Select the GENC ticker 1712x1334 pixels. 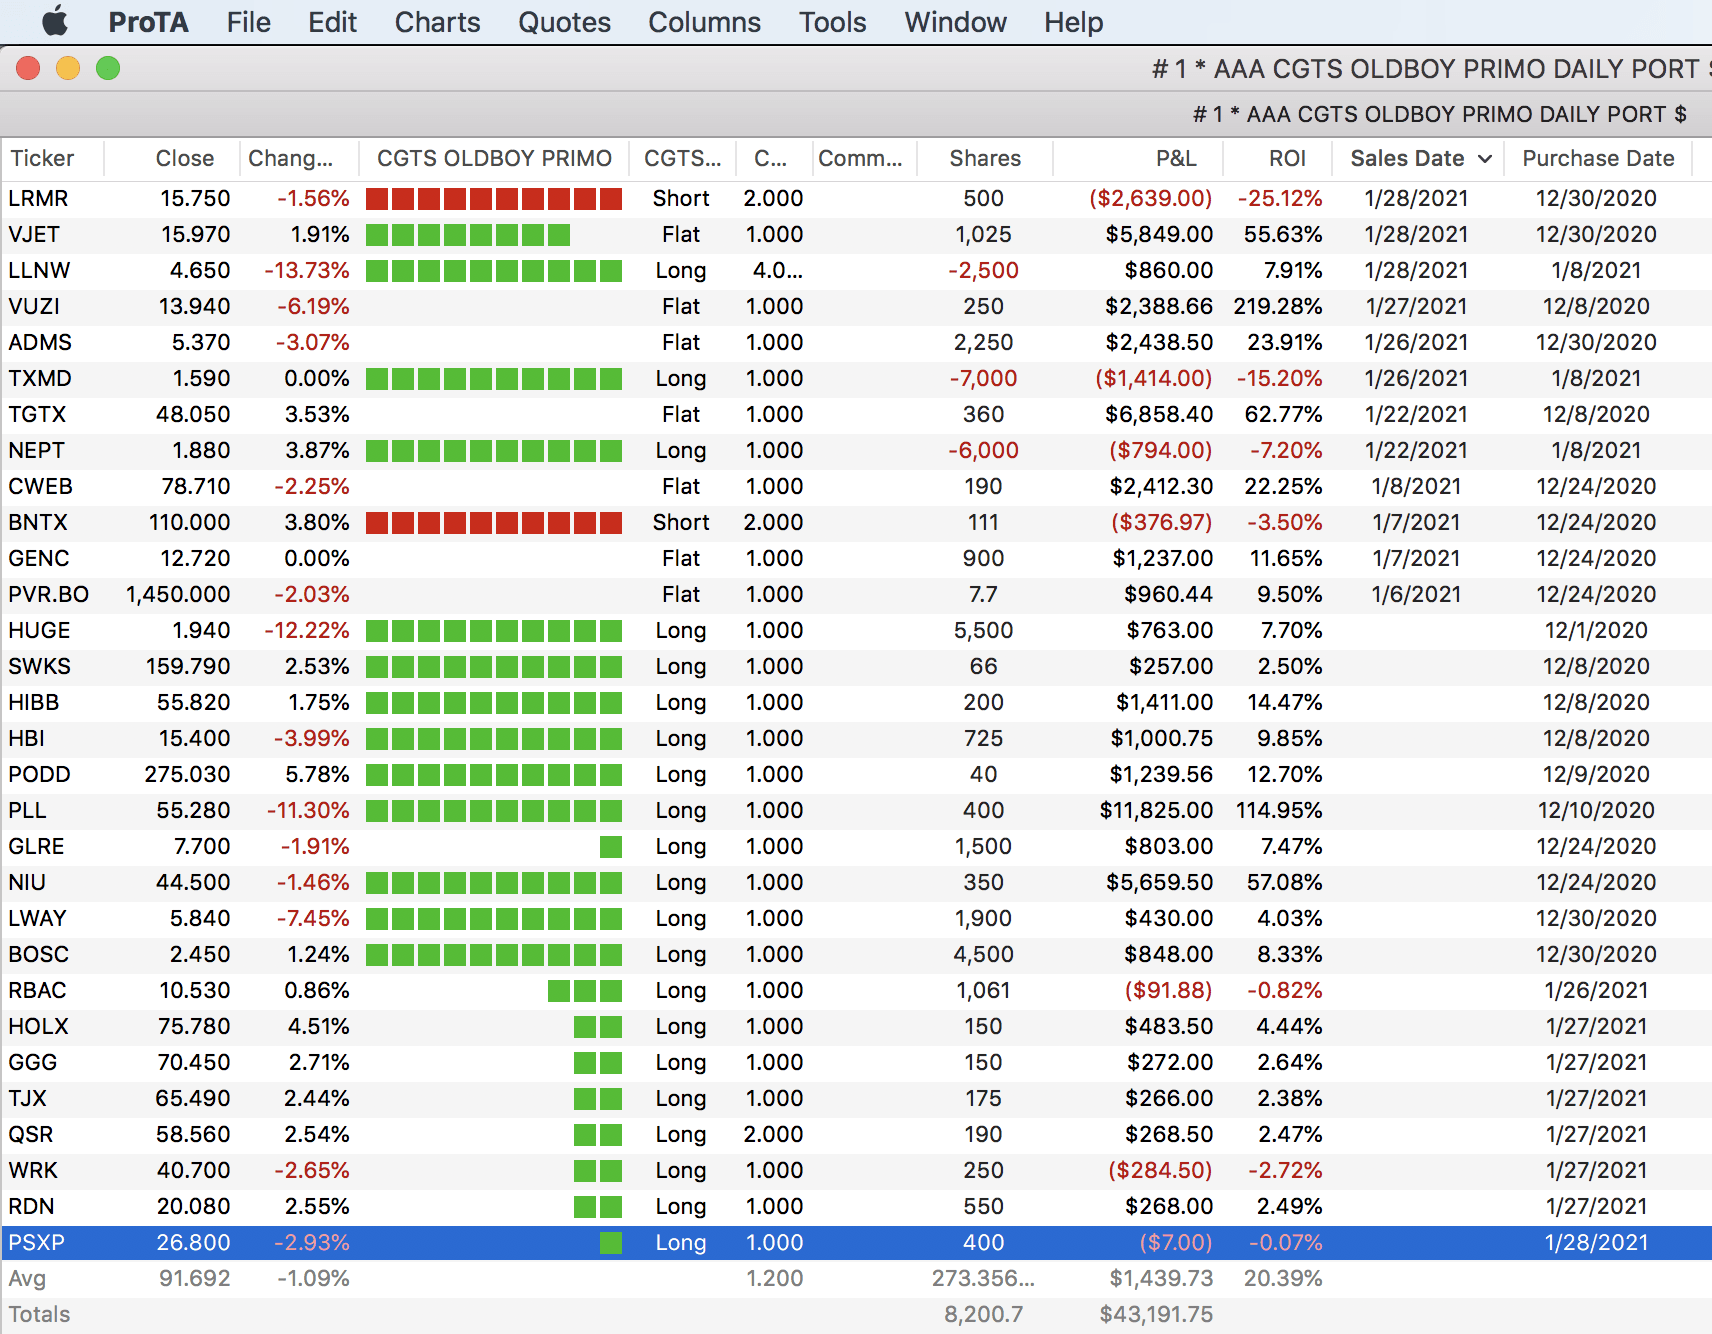pos(39,558)
